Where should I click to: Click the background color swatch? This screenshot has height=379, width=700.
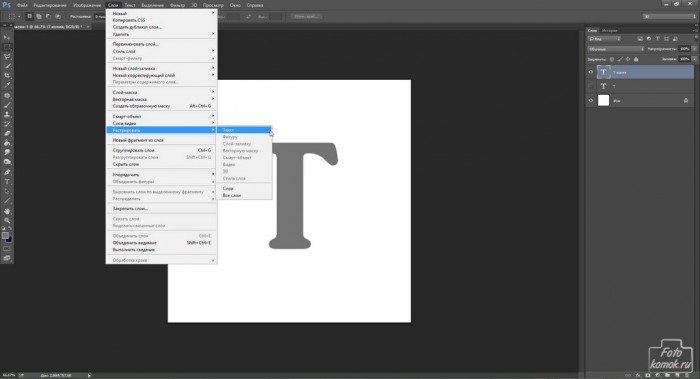tap(9, 239)
